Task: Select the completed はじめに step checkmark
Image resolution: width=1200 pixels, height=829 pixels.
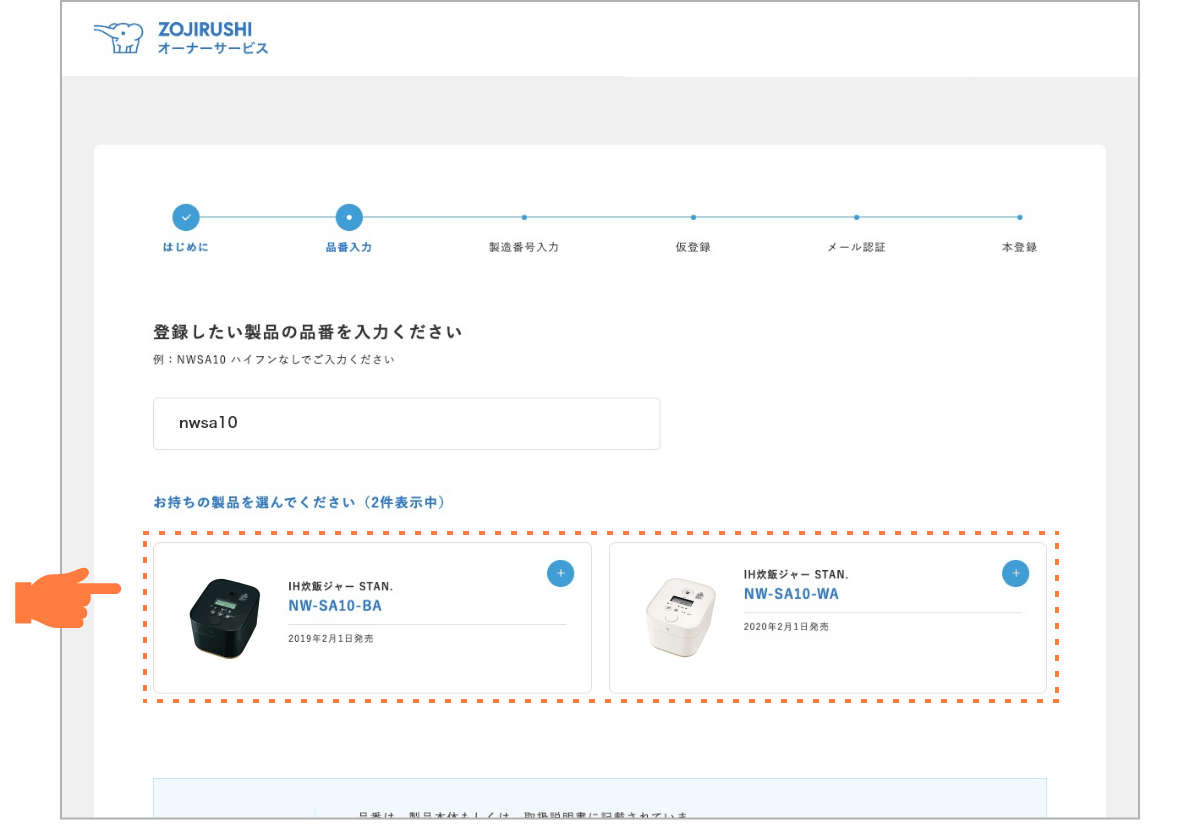Action: (186, 217)
